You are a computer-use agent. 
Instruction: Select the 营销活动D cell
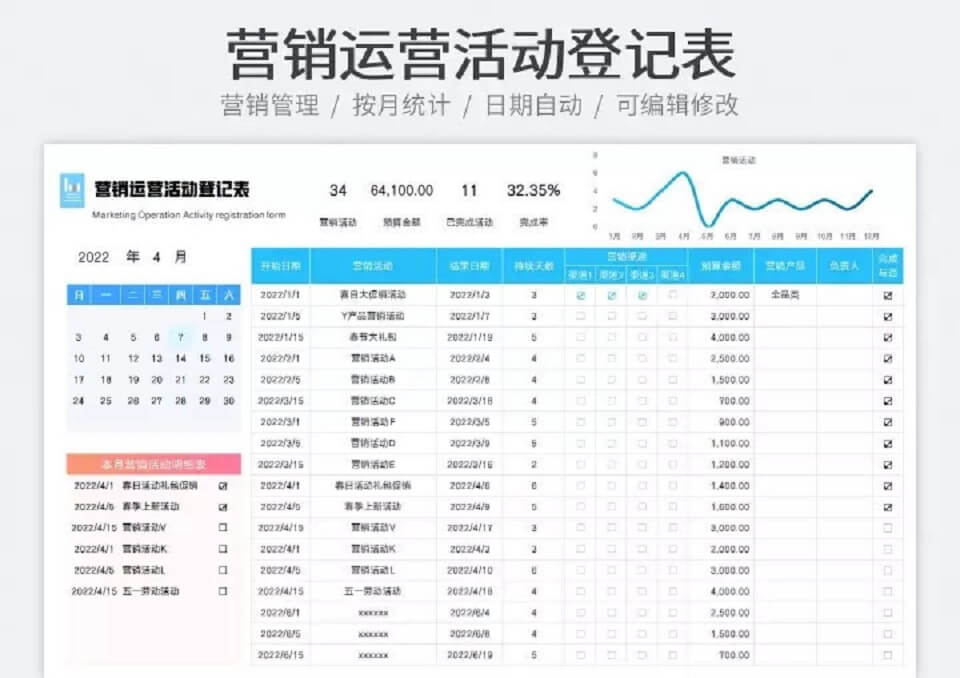click(373, 443)
